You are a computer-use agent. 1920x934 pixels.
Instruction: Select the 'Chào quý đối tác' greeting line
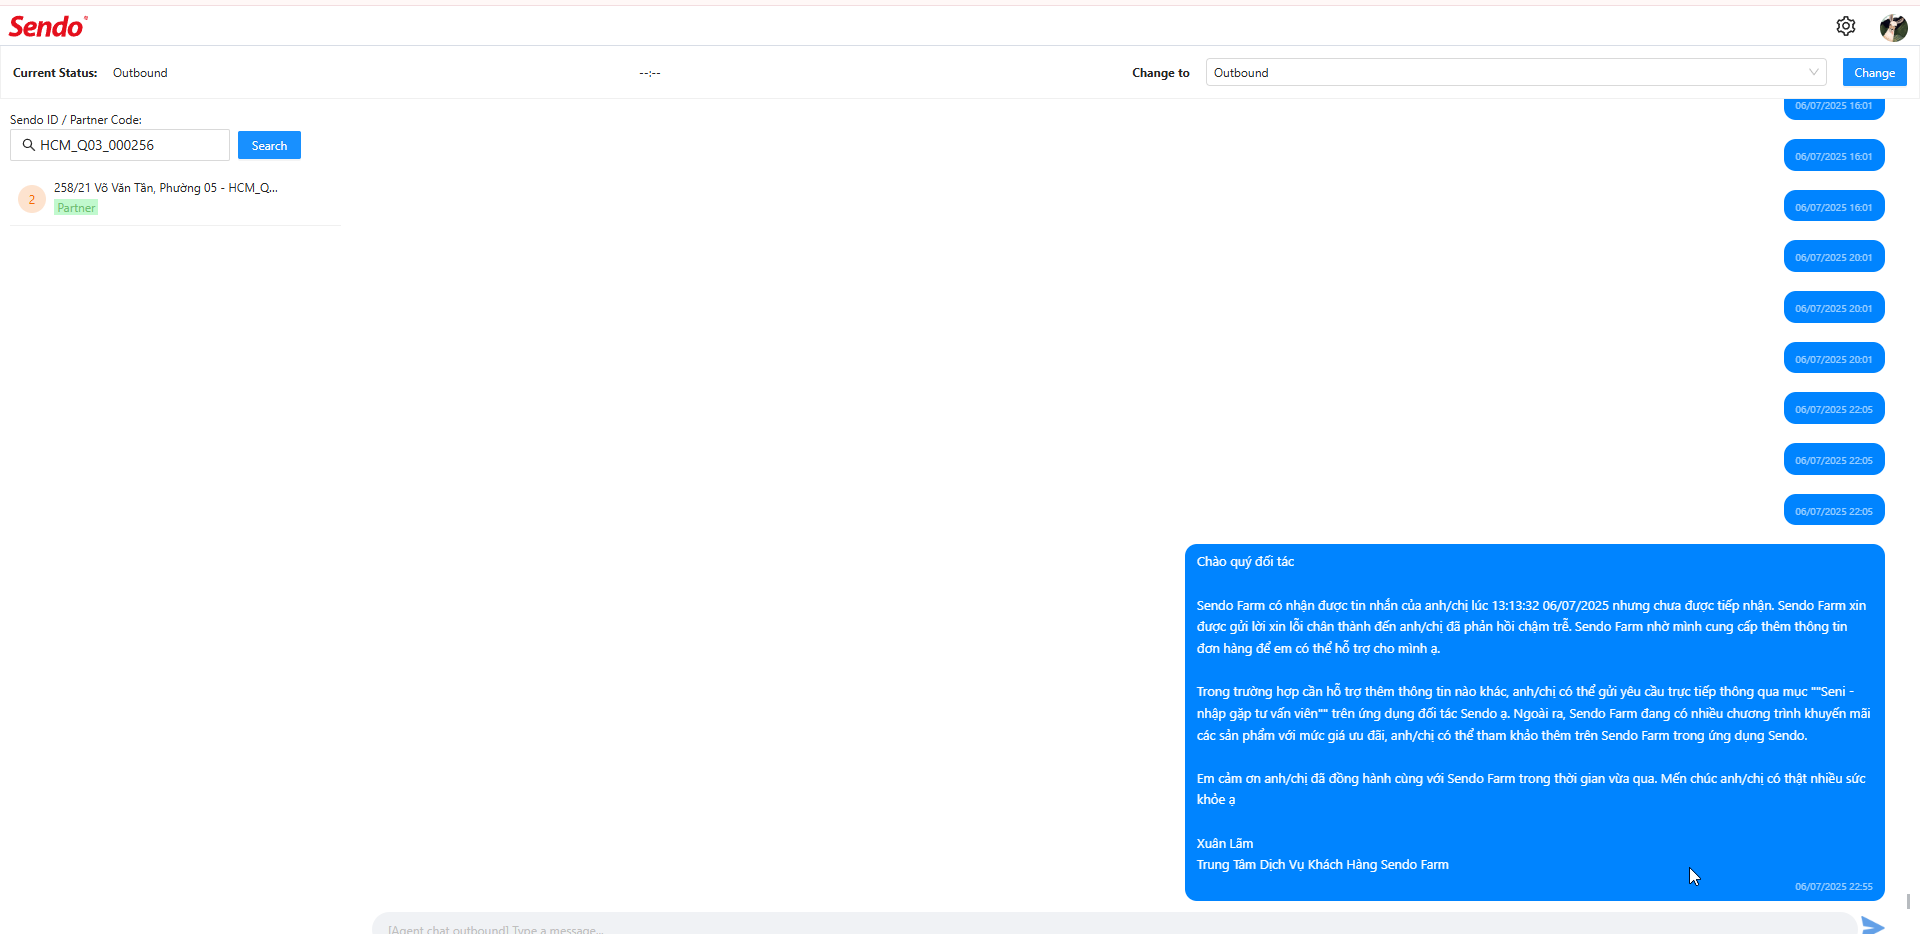[1245, 562]
